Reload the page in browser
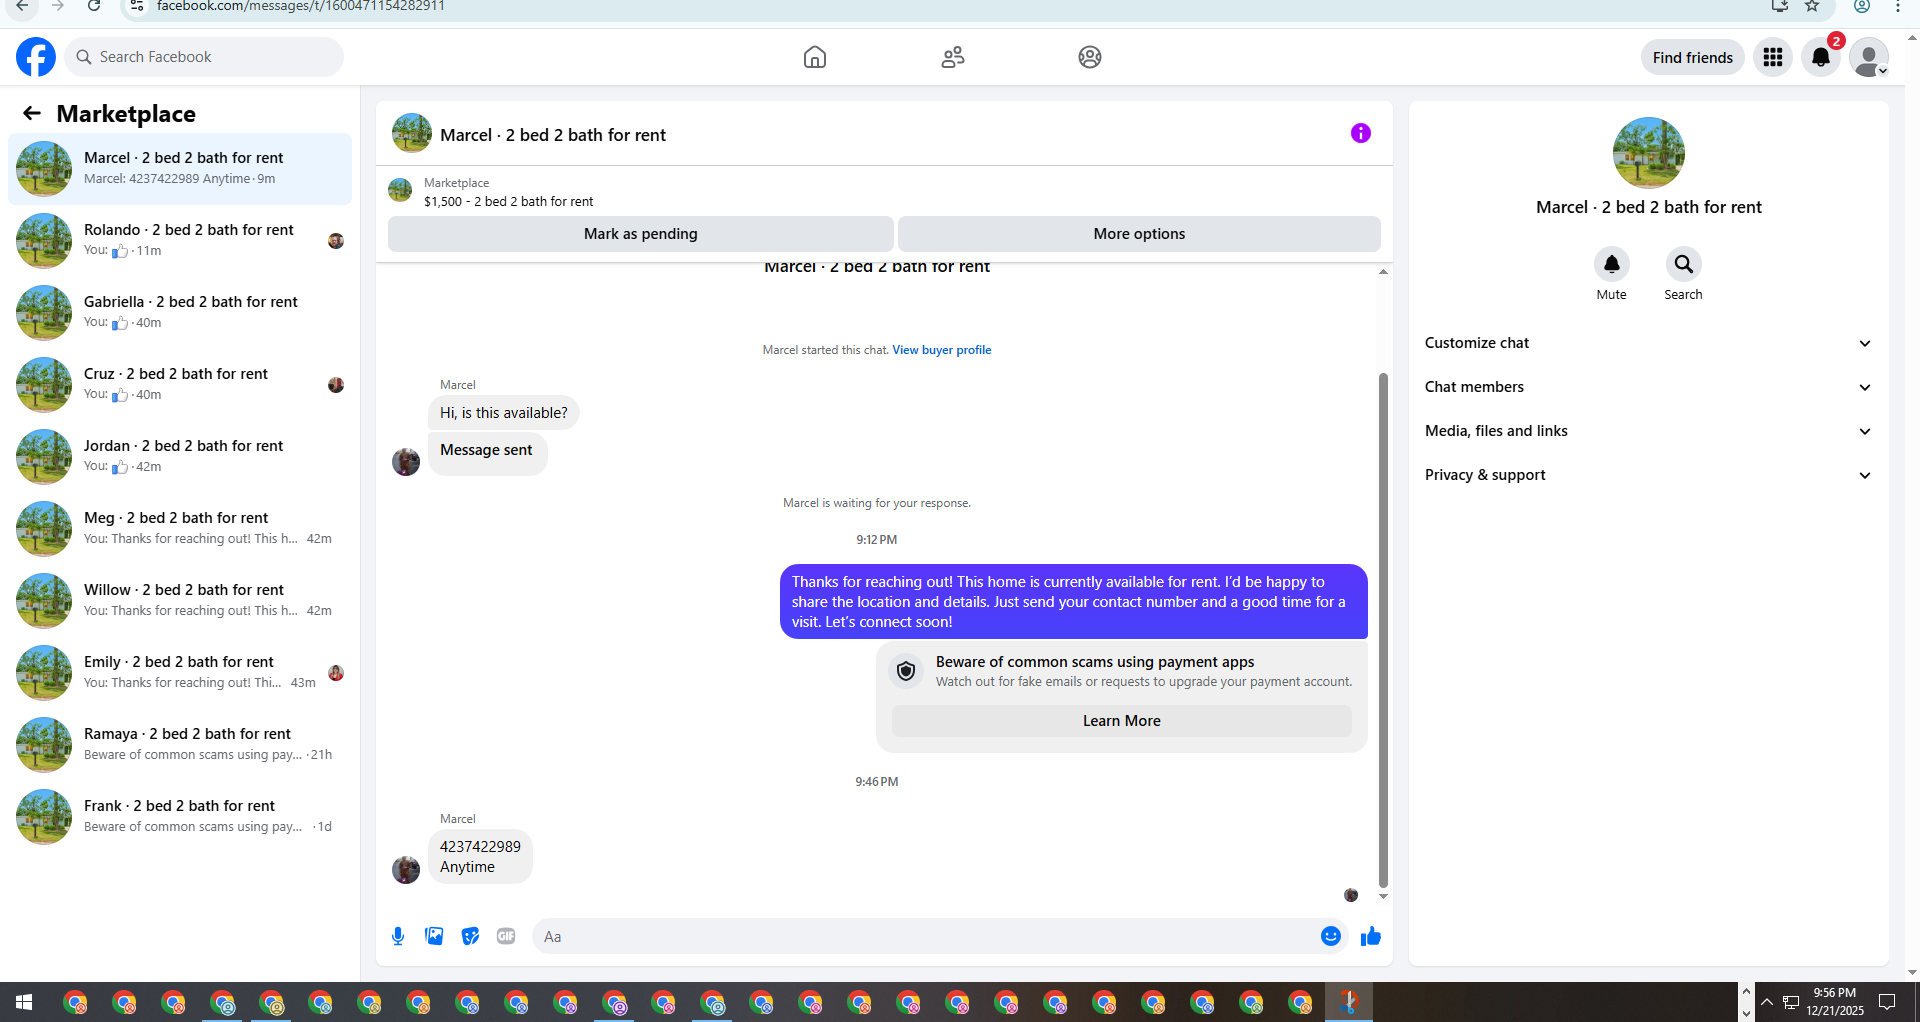Viewport: 1920px width, 1022px height. point(93,6)
